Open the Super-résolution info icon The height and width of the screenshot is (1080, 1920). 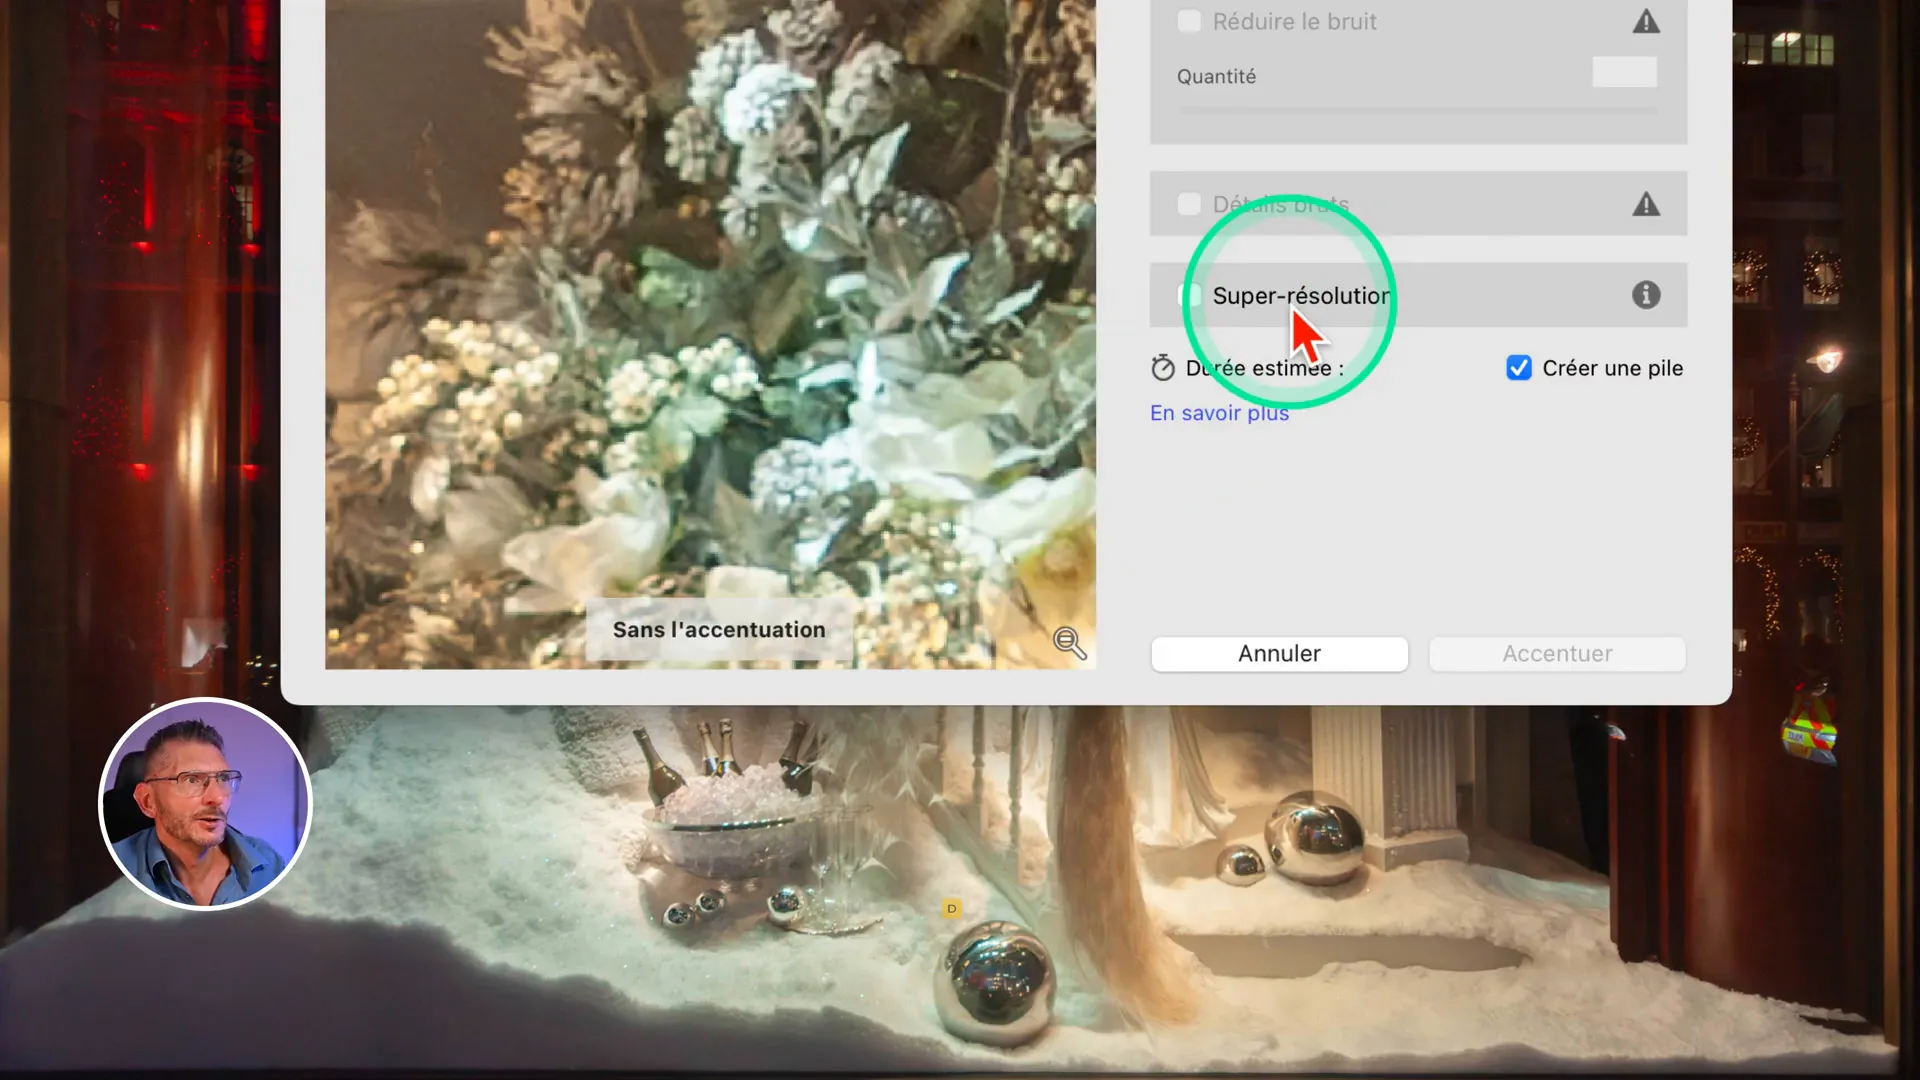[1646, 295]
